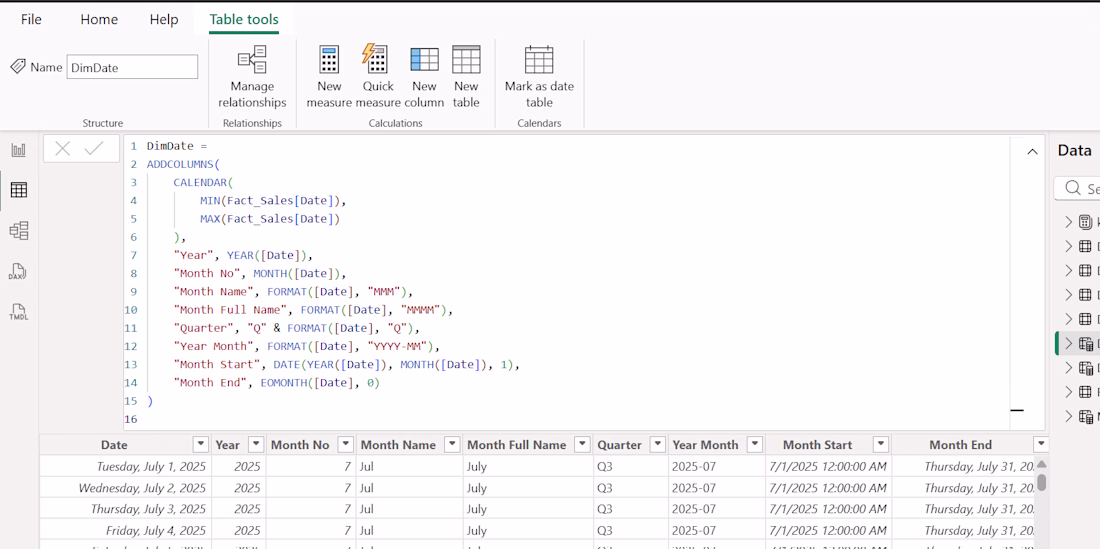Open Year Month column filter dropdown
The image size is (1100, 549).
(754, 445)
